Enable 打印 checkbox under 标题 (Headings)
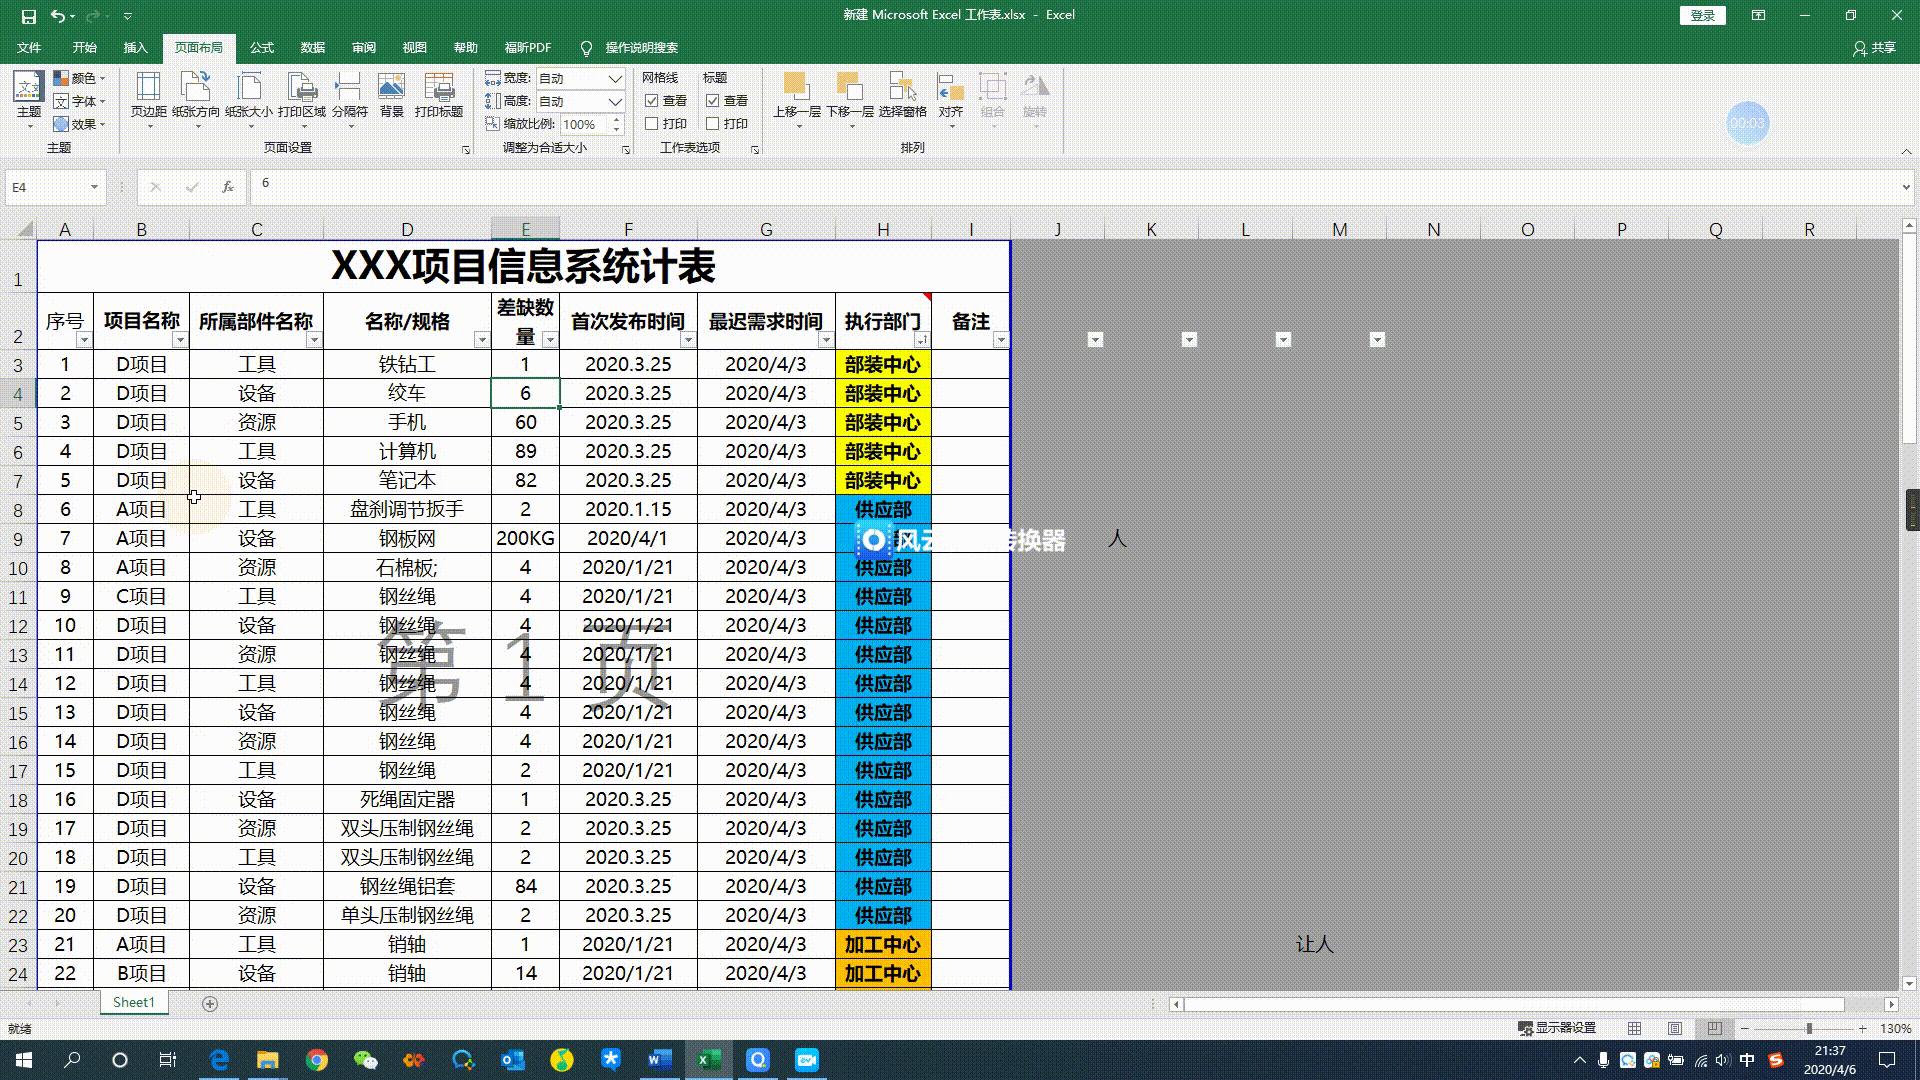The width and height of the screenshot is (1920, 1080). (713, 123)
